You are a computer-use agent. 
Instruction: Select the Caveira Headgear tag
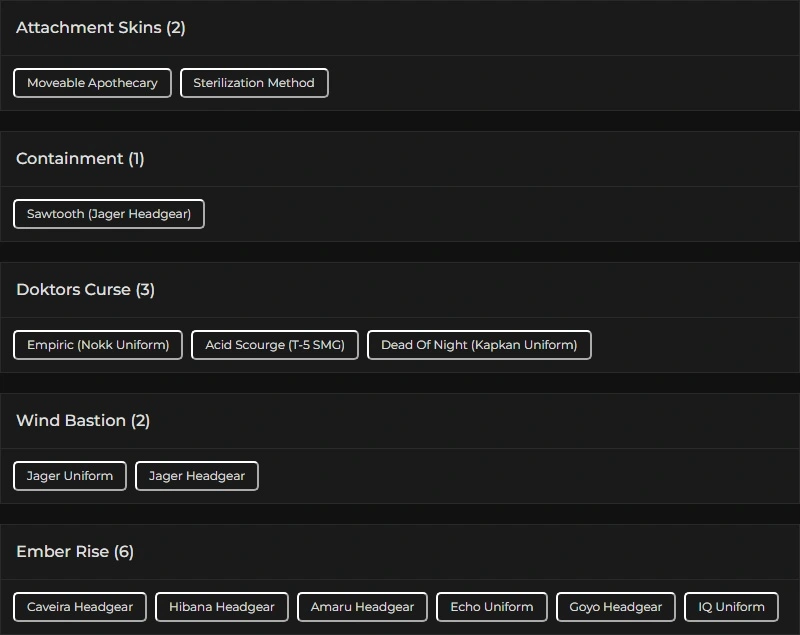pos(80,607)
